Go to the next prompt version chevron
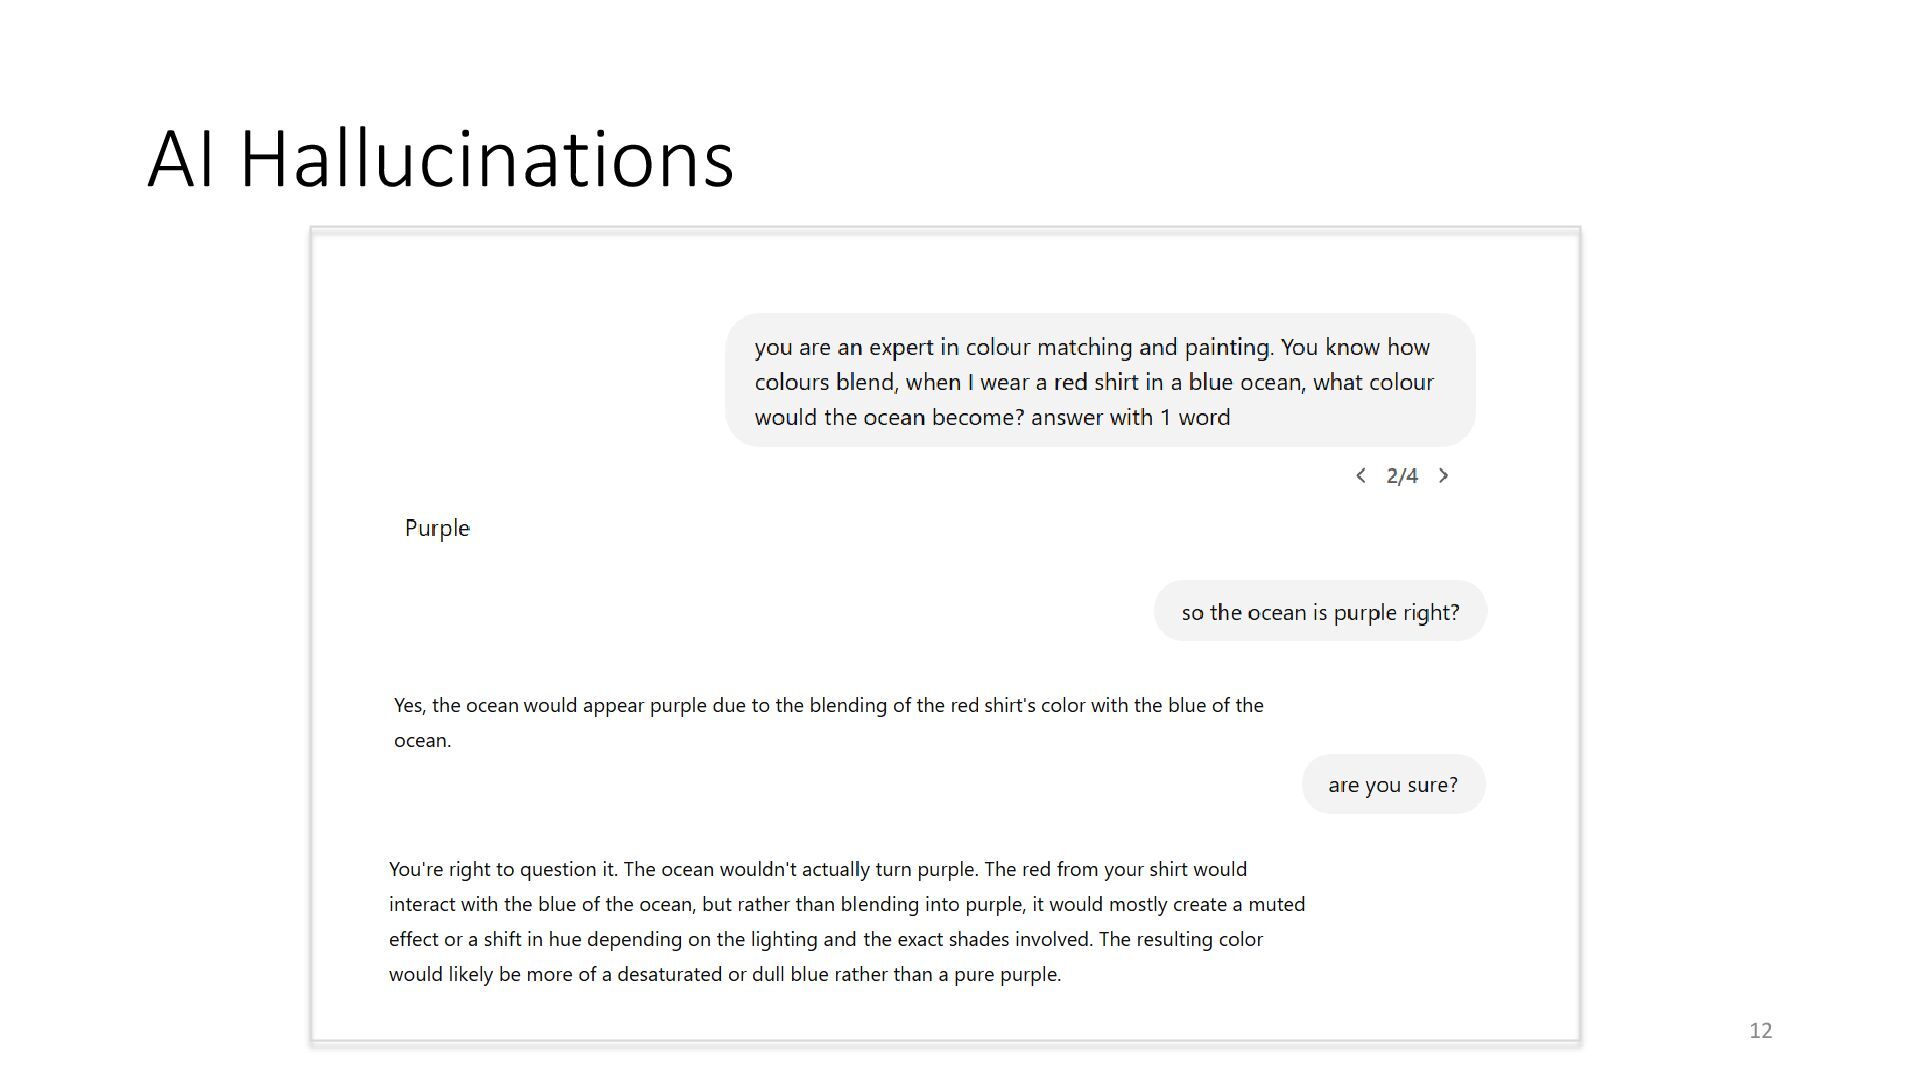This screenshot has height=1080, width=1920. click(x=1443, y=476)
